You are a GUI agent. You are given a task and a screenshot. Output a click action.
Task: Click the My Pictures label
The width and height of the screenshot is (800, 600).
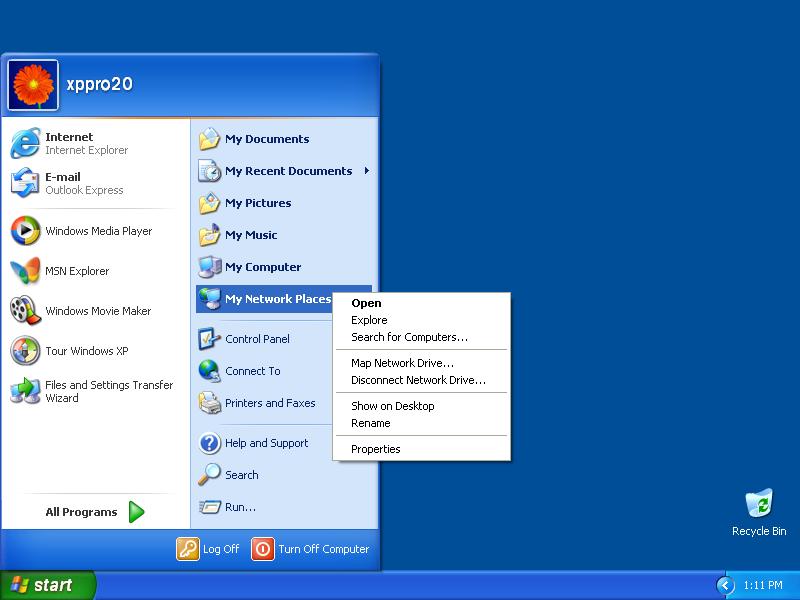click(x=258, y=203)
